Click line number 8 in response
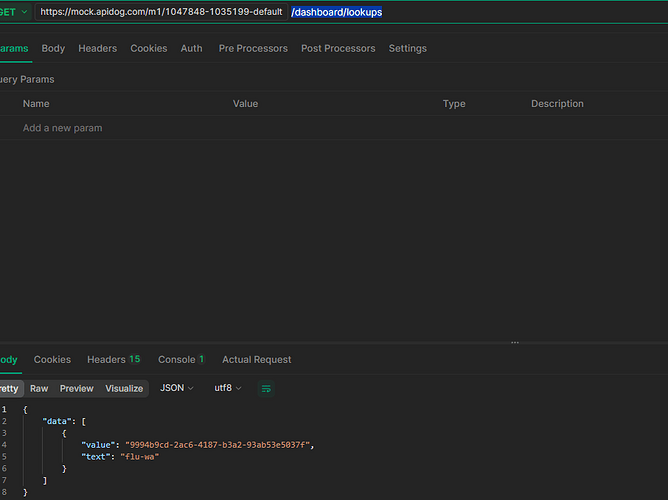668x500 pixels. (x=4, y=493)
